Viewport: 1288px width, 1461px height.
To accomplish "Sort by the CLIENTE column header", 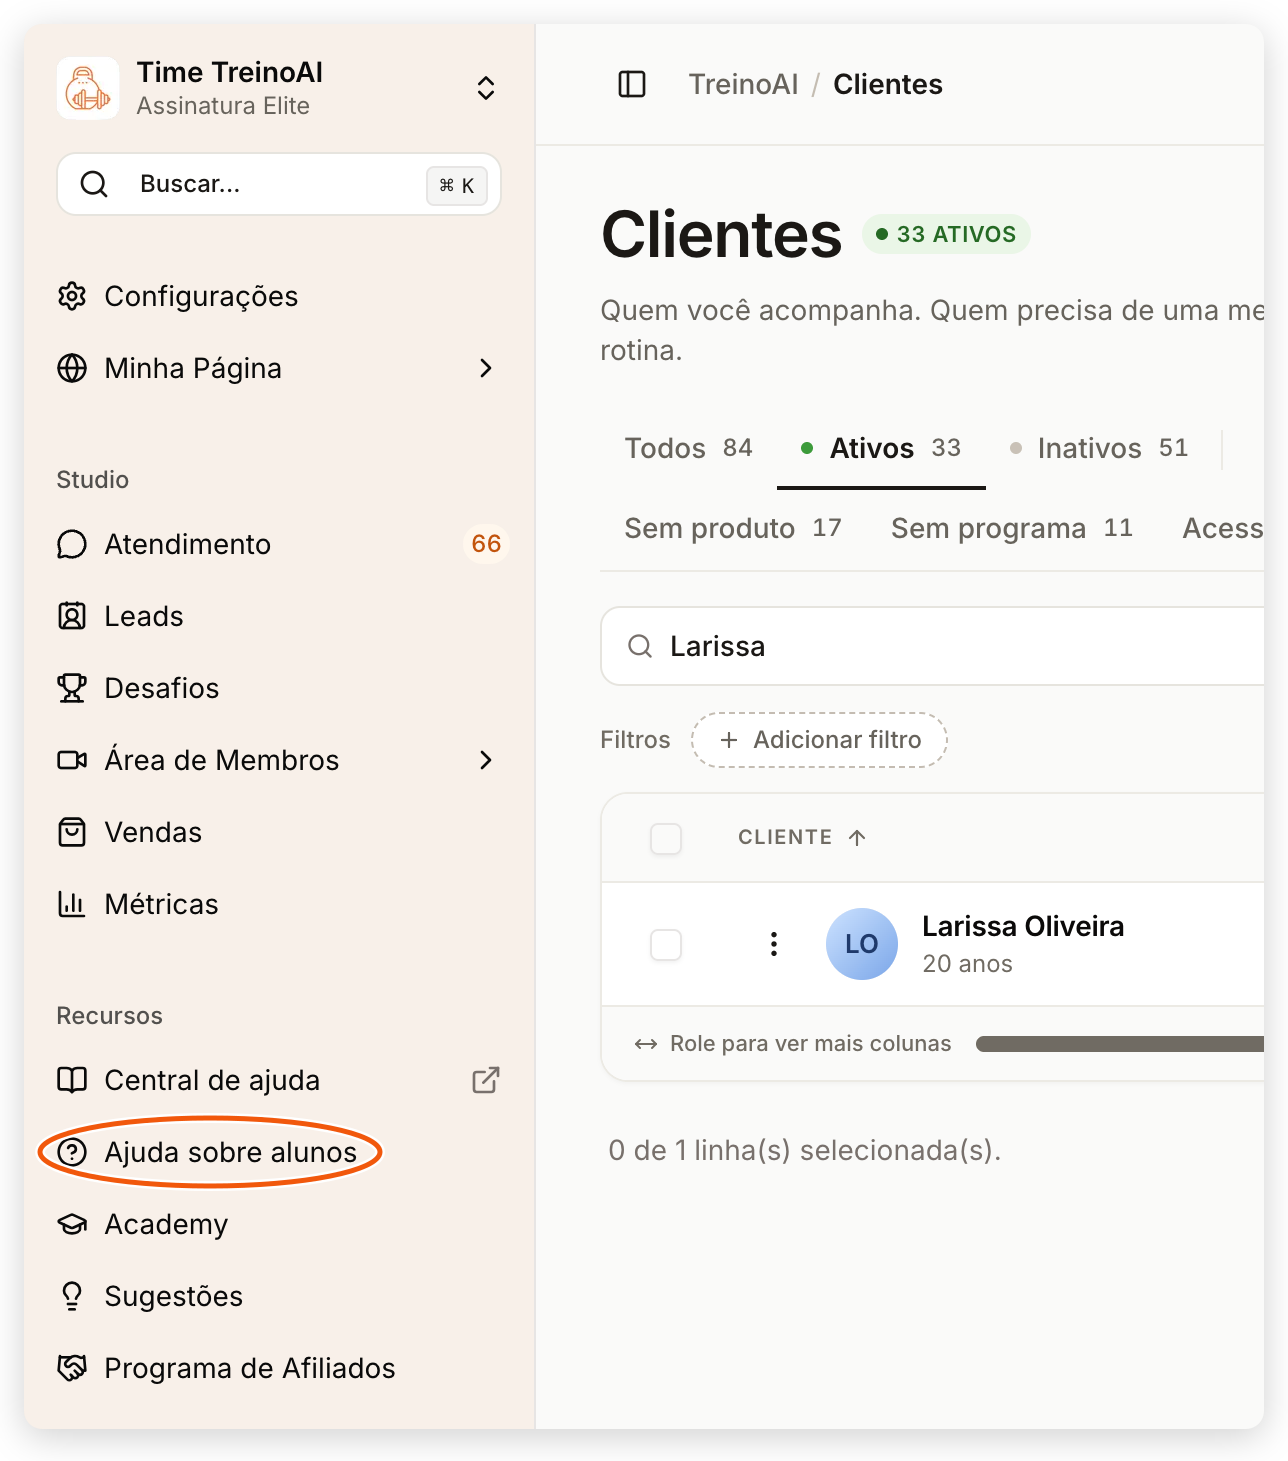I will (802, 837).
